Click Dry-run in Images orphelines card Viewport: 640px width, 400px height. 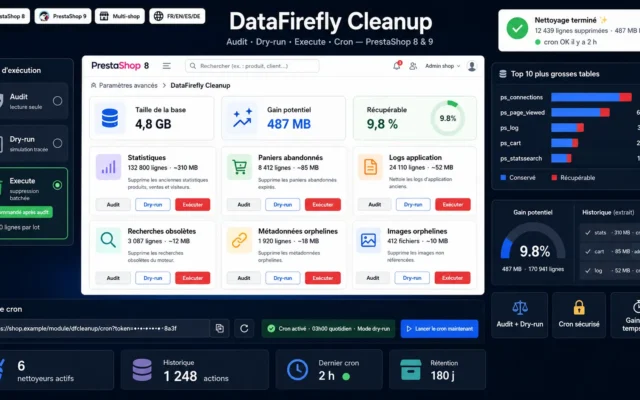pyautogui.click(x=412, y=278)
